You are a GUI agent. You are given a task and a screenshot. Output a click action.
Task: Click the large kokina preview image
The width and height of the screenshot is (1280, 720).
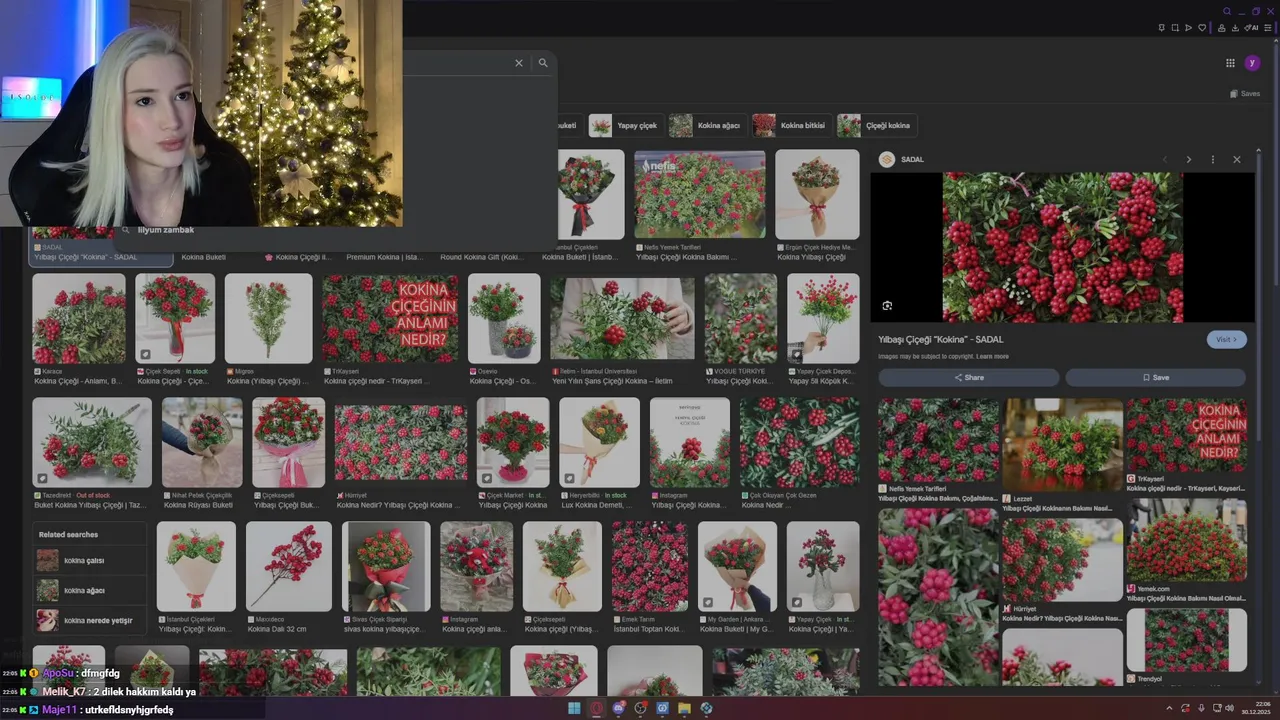1063,247
